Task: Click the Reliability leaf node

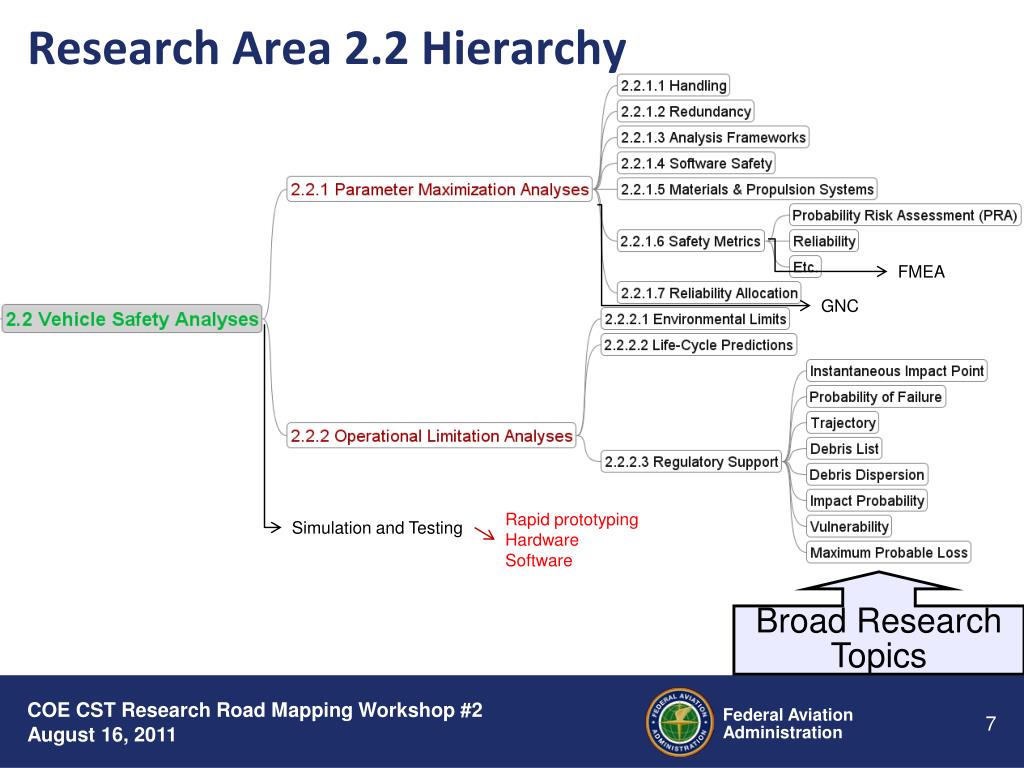Action: coord(824,242)
